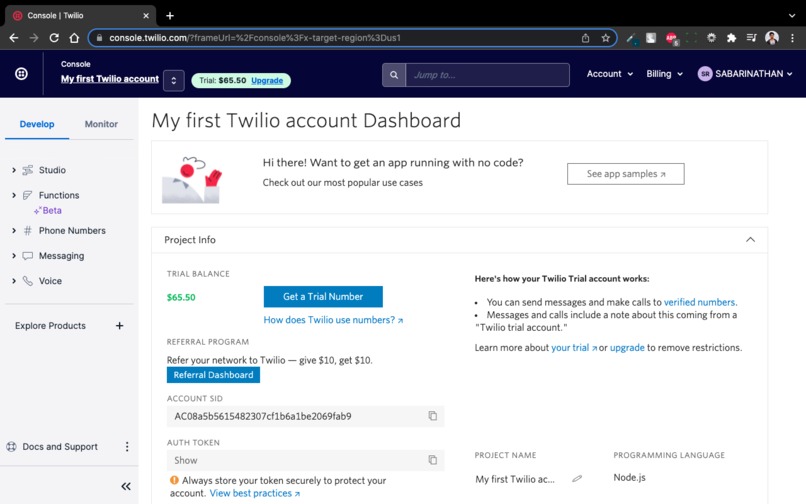Expand the Functions section chevron
Image resolution: width=806 pixels, height=504 pixels.
(x=14, y=195)
